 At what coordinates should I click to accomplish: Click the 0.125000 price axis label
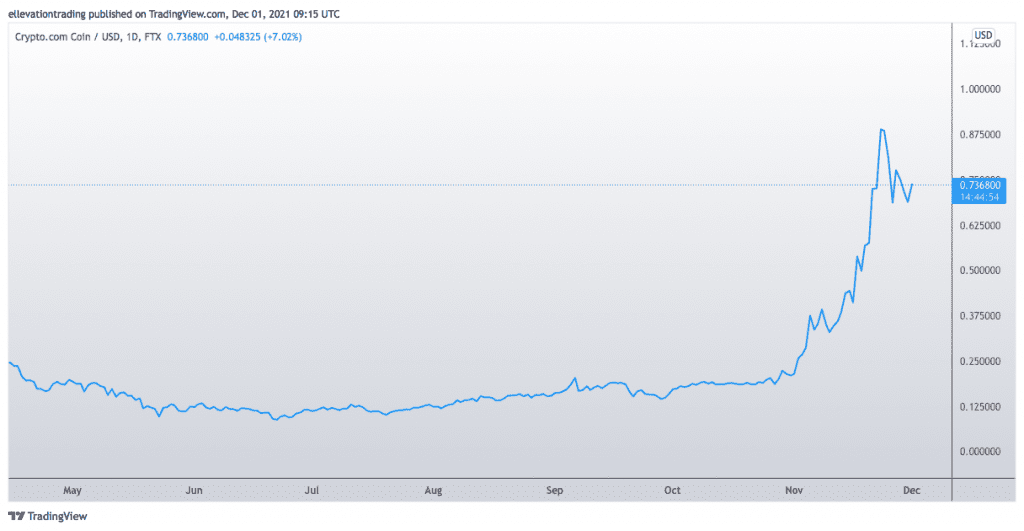click(x=980, y=407)
